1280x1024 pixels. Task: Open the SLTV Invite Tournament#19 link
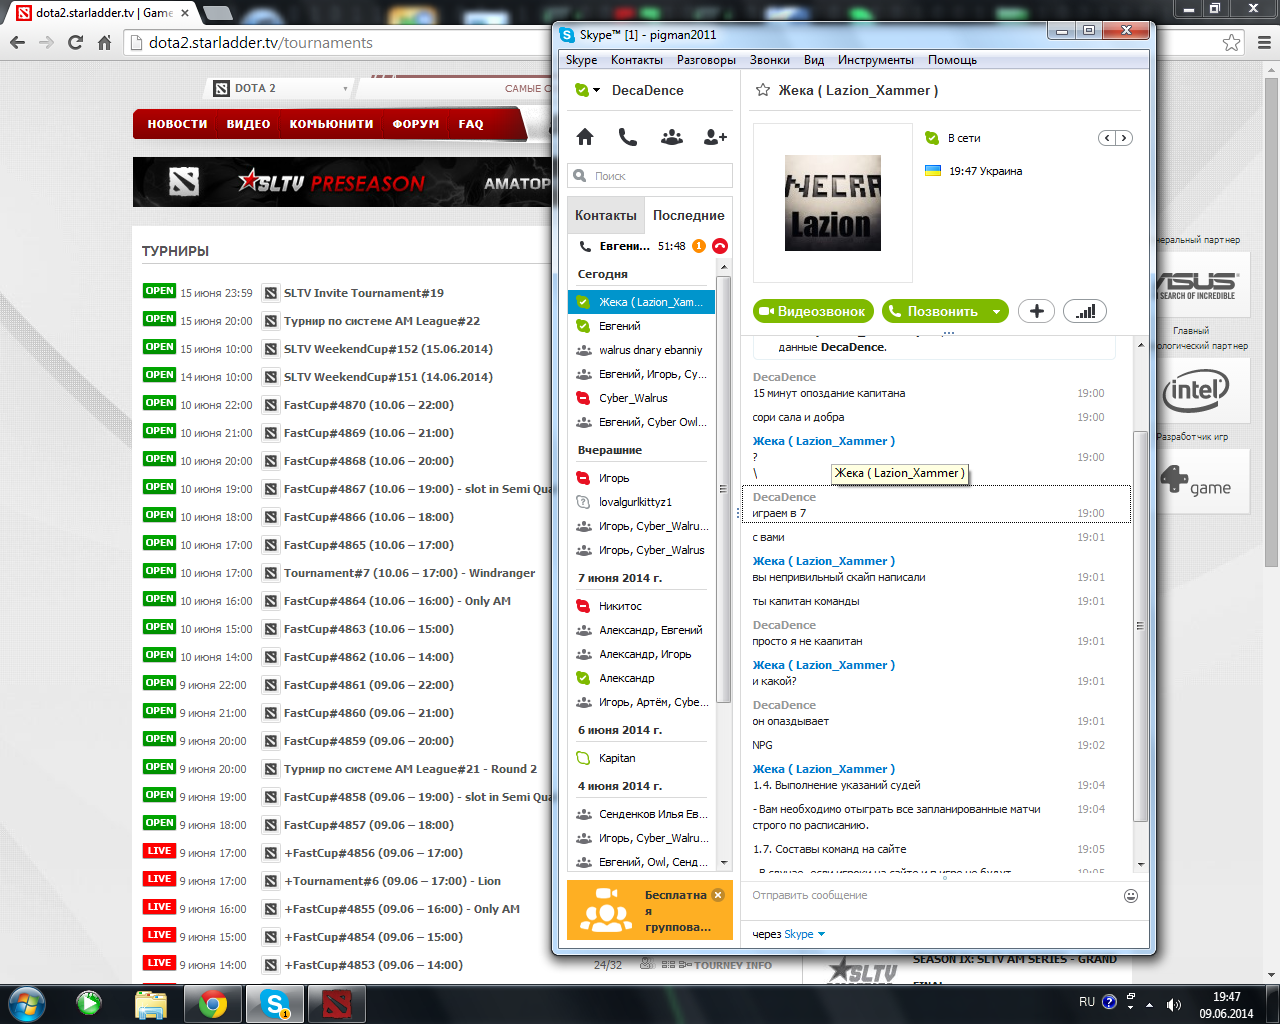click(364, 293)
